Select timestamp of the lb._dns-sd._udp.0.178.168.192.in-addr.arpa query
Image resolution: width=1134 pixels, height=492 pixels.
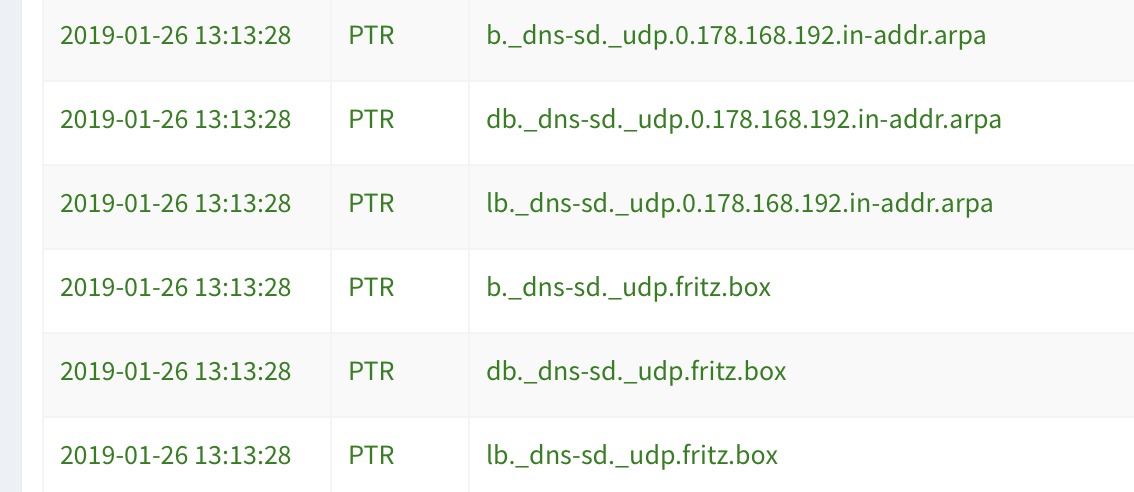176,204
